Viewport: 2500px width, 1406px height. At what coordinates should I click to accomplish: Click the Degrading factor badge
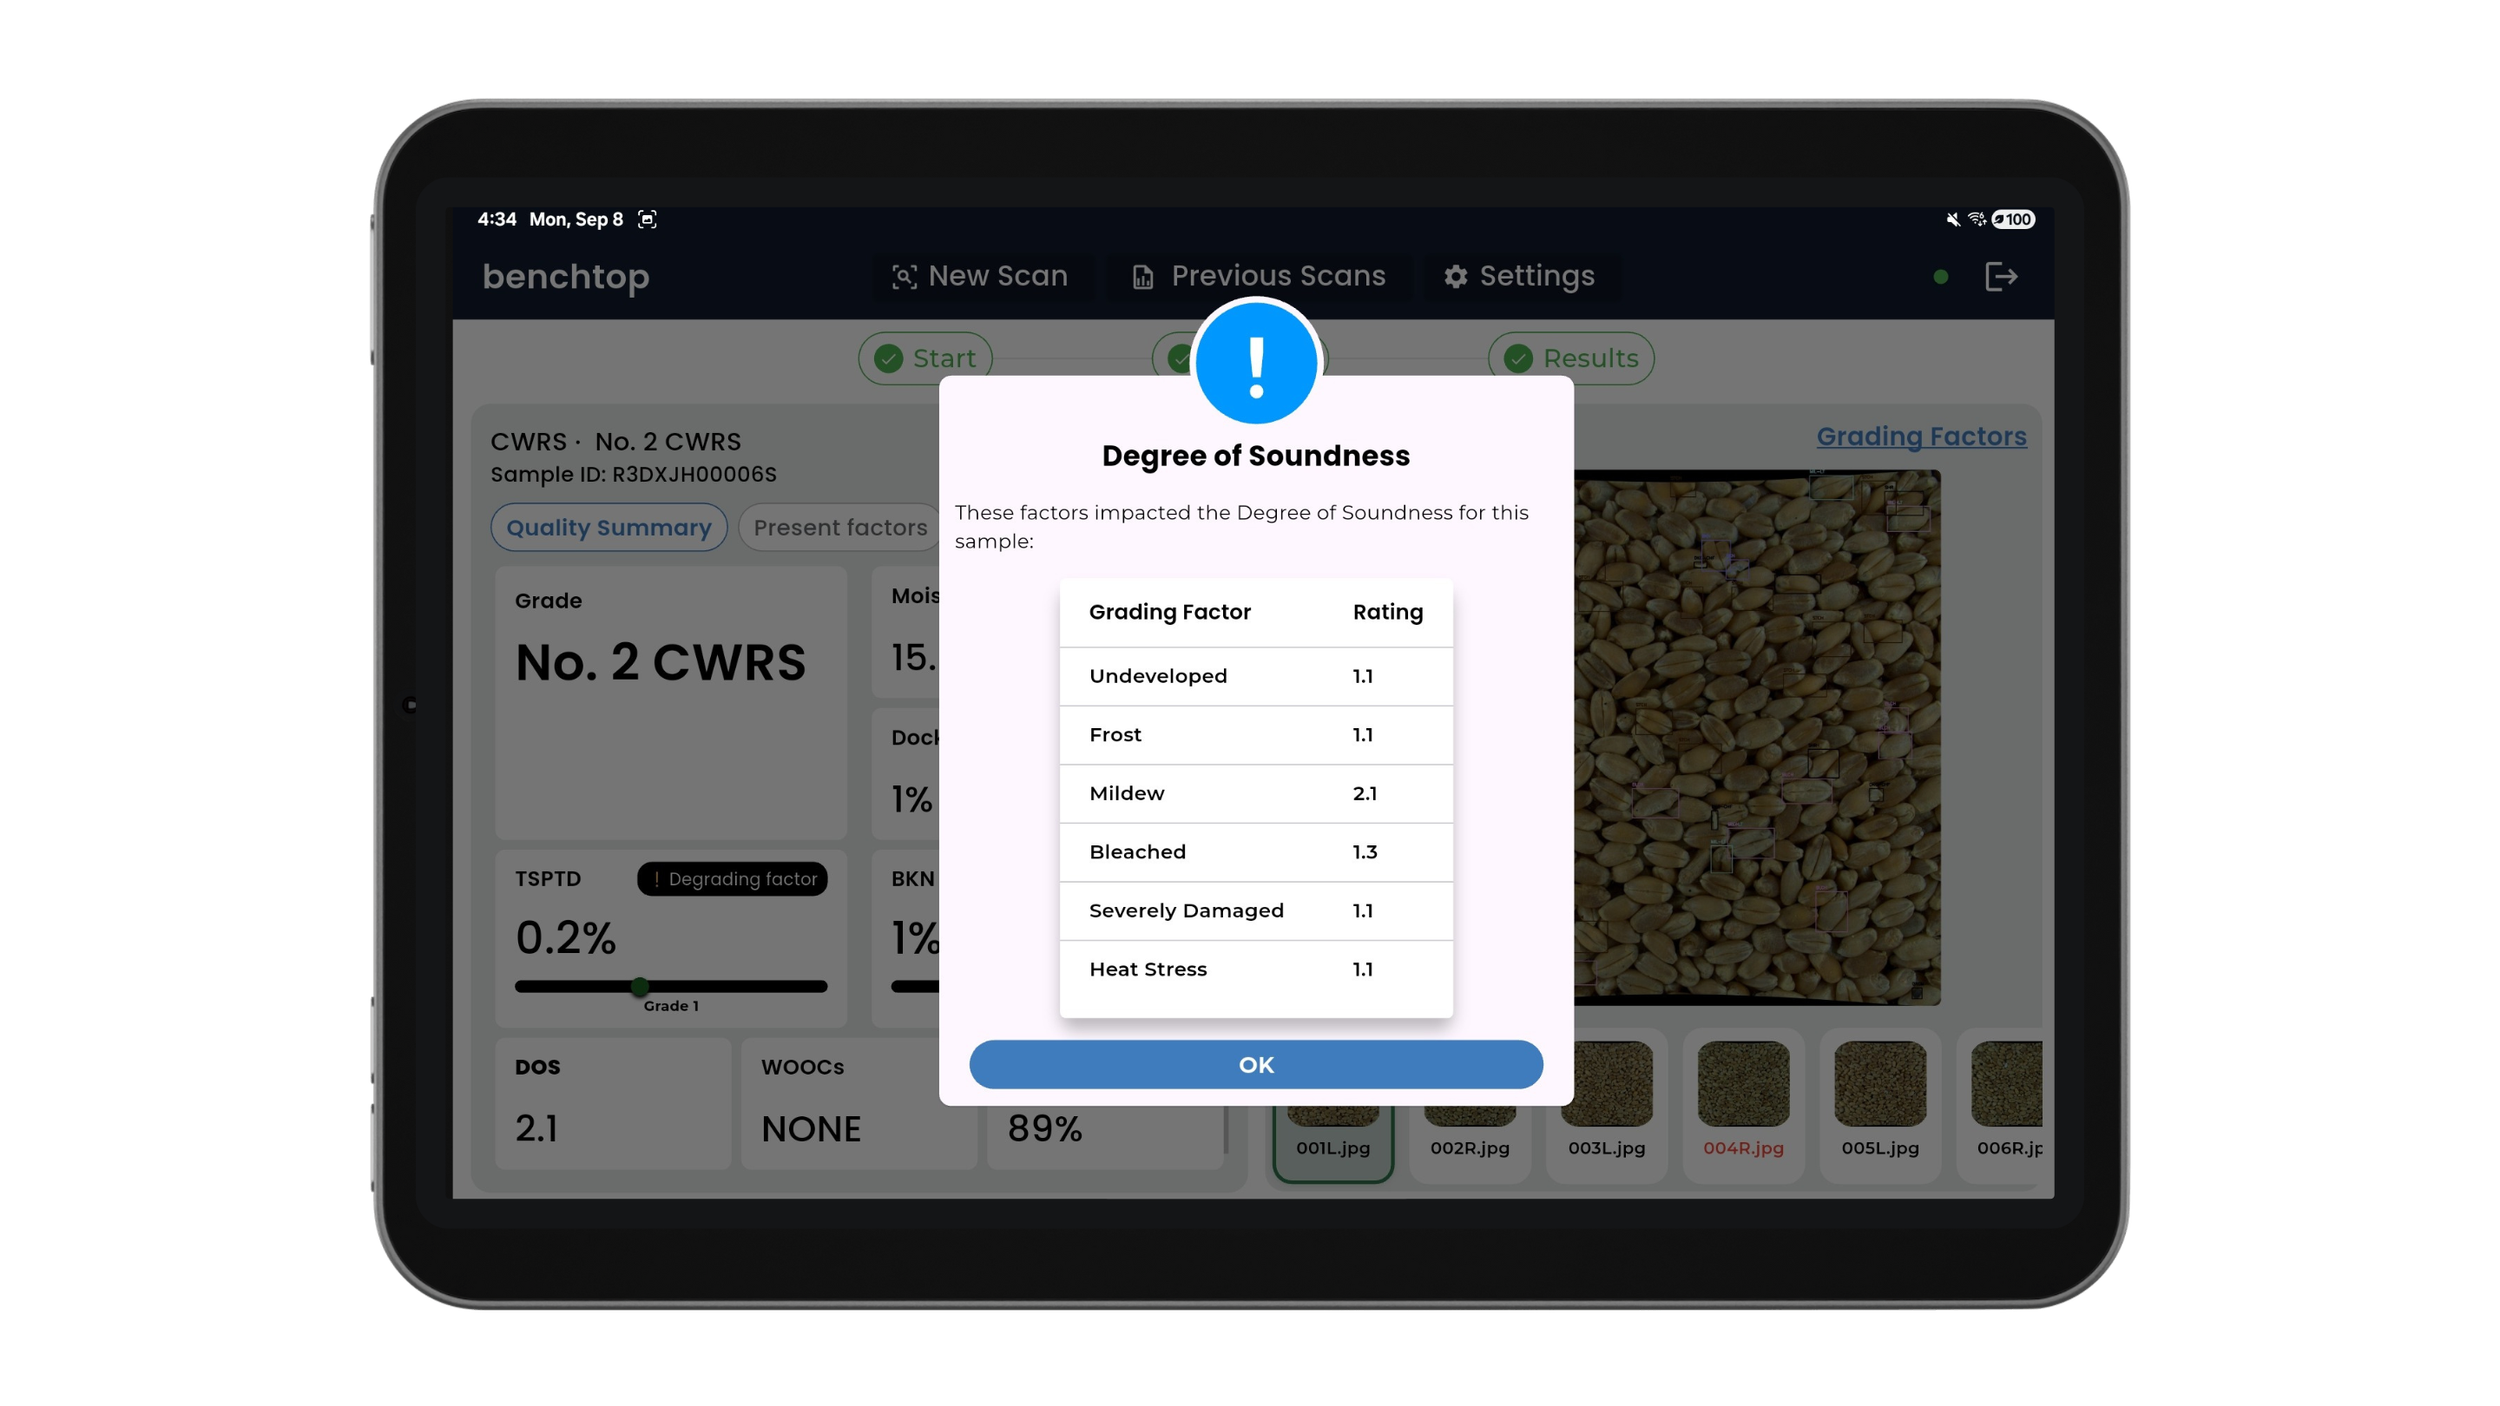pyautogui.click(x=732, y=879)
